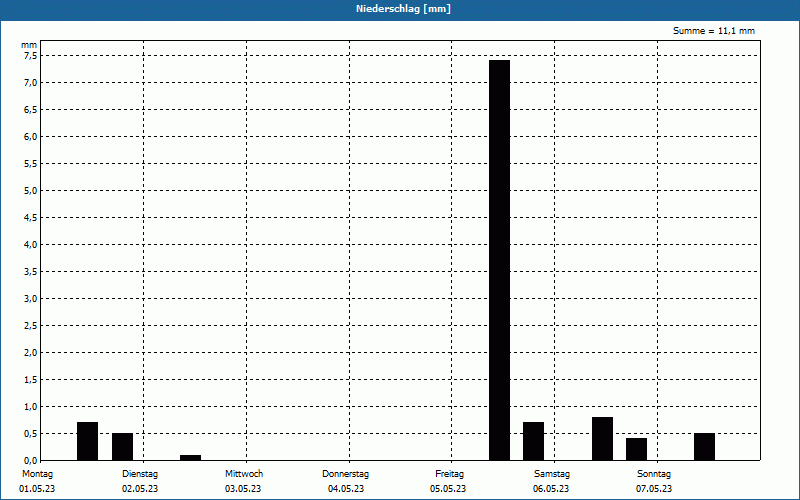
Task: Click the short bar next to the tallest bar
Action: click(x=533, y=441)
